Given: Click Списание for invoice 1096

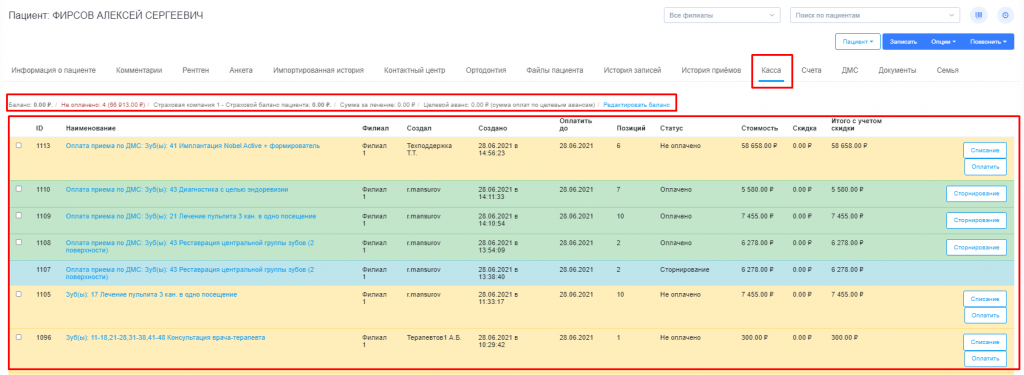Looking at the screenshot, I should (x=985, y=342).
